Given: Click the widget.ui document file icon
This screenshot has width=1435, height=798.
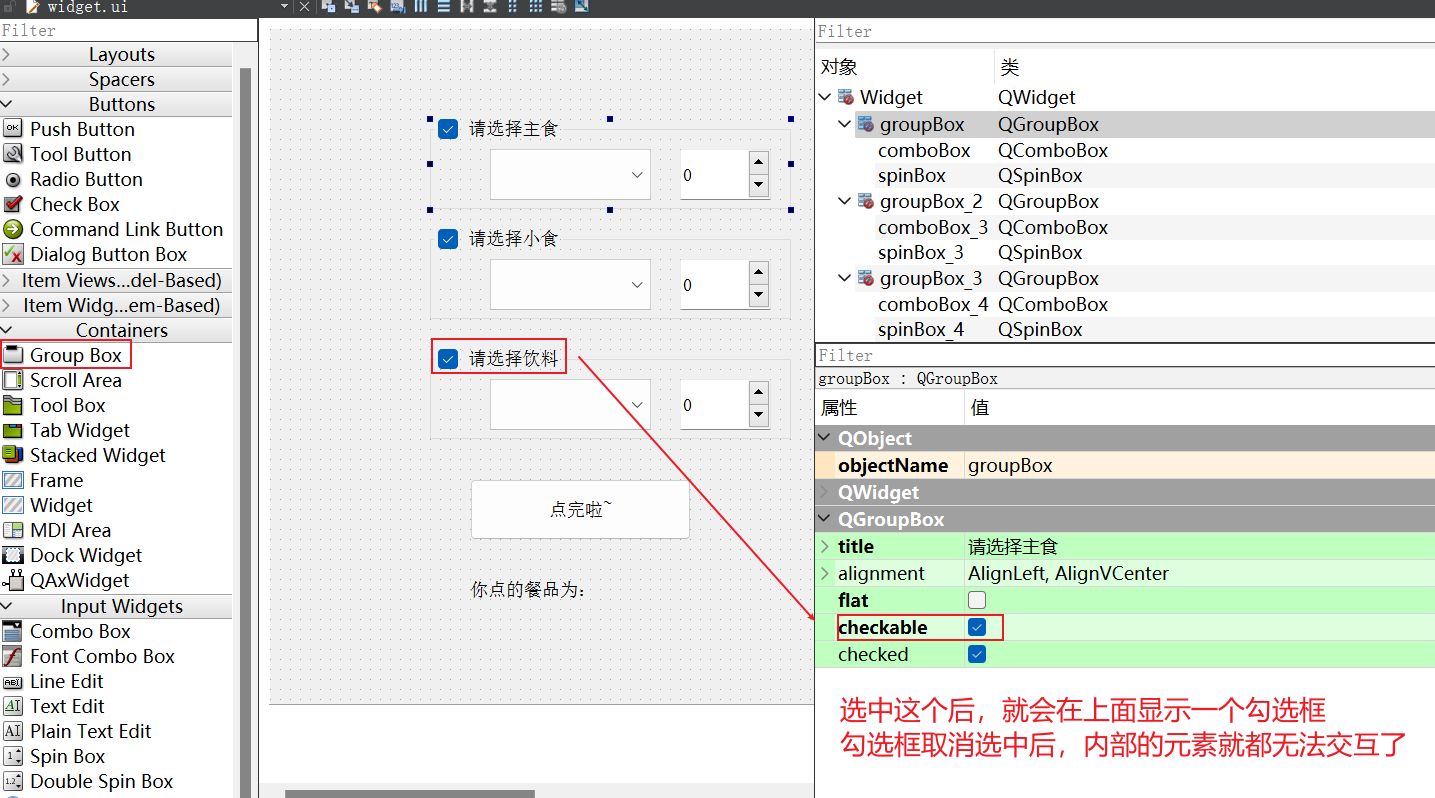Looking at the screenshot, I should [32, 6].
